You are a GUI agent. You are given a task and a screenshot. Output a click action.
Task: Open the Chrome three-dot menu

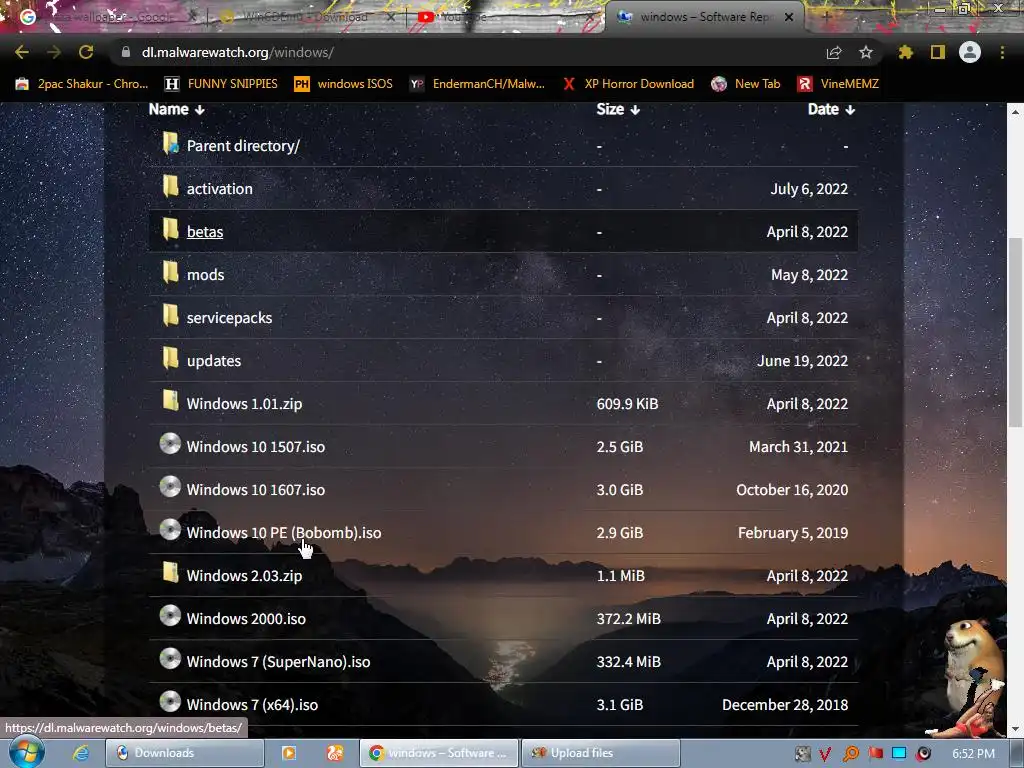point(1002,52)
